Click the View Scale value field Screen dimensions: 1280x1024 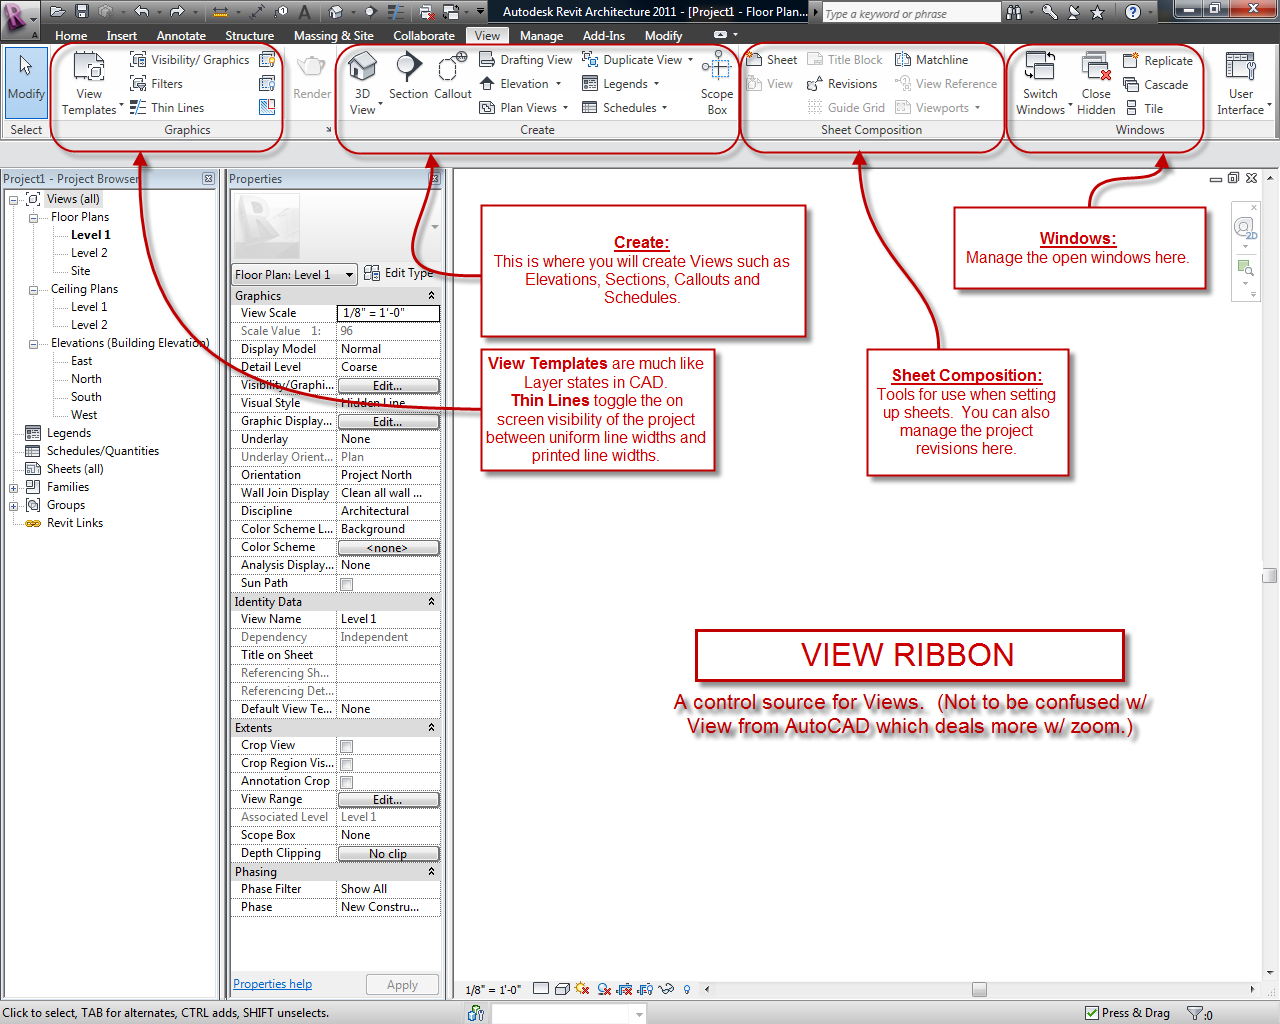click(388, 313)
